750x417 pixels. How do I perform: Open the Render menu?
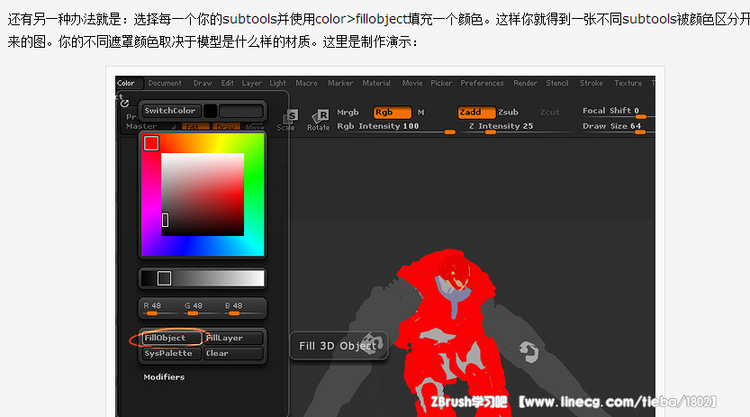tap(525, 83)
